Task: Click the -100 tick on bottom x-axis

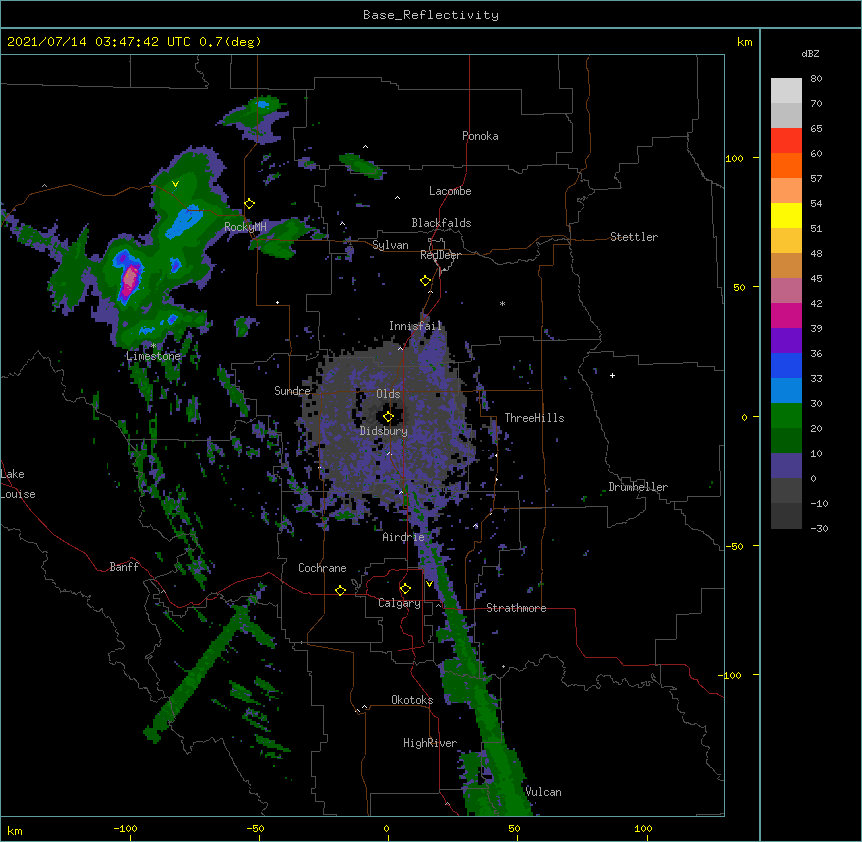Action: pyautogui.click(x=125, y=828)
